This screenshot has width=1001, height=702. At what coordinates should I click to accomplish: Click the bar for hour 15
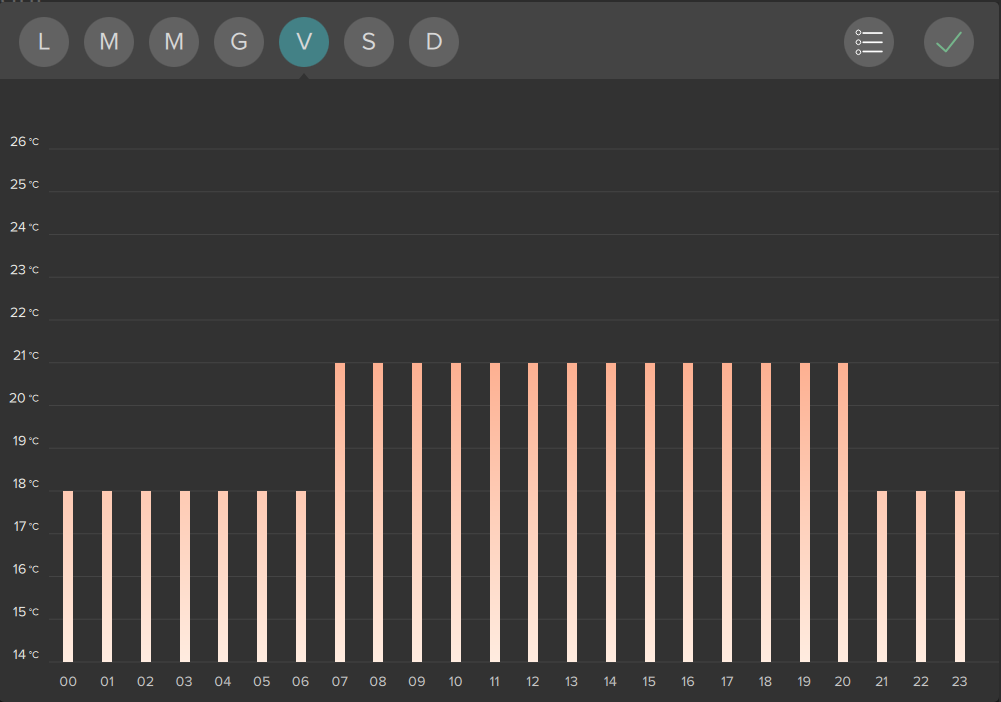point(650,512)
